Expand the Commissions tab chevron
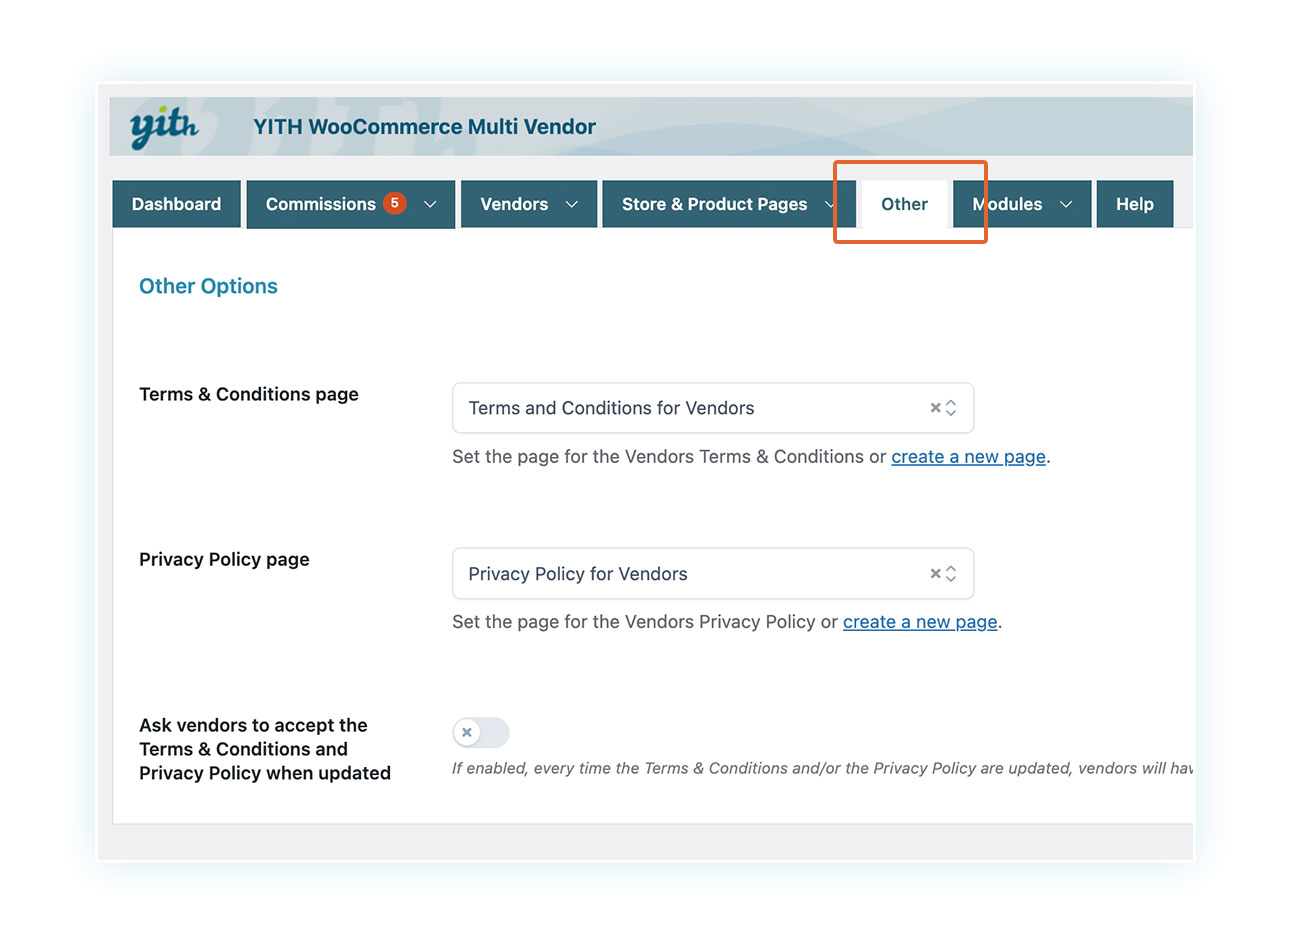The height and width of the screenshot is (949, 1300). [430, 204]
